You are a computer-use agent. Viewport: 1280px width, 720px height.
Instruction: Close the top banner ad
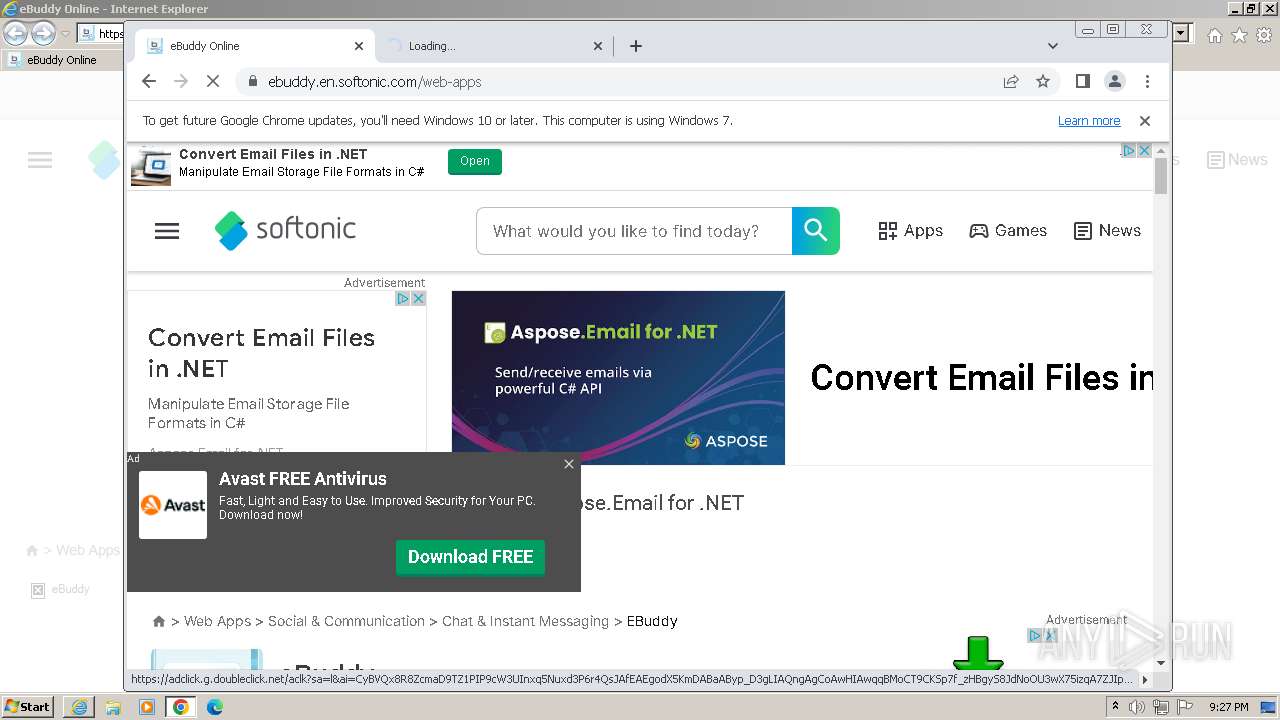coord(1144,151)
